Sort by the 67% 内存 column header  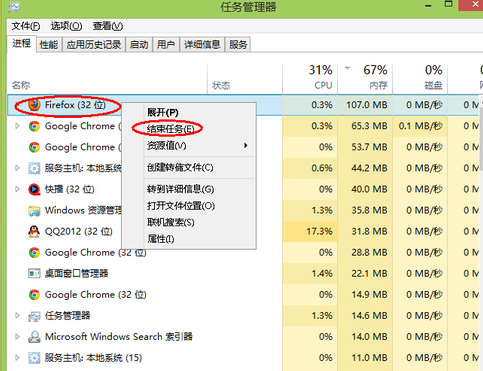pos(365,78)
